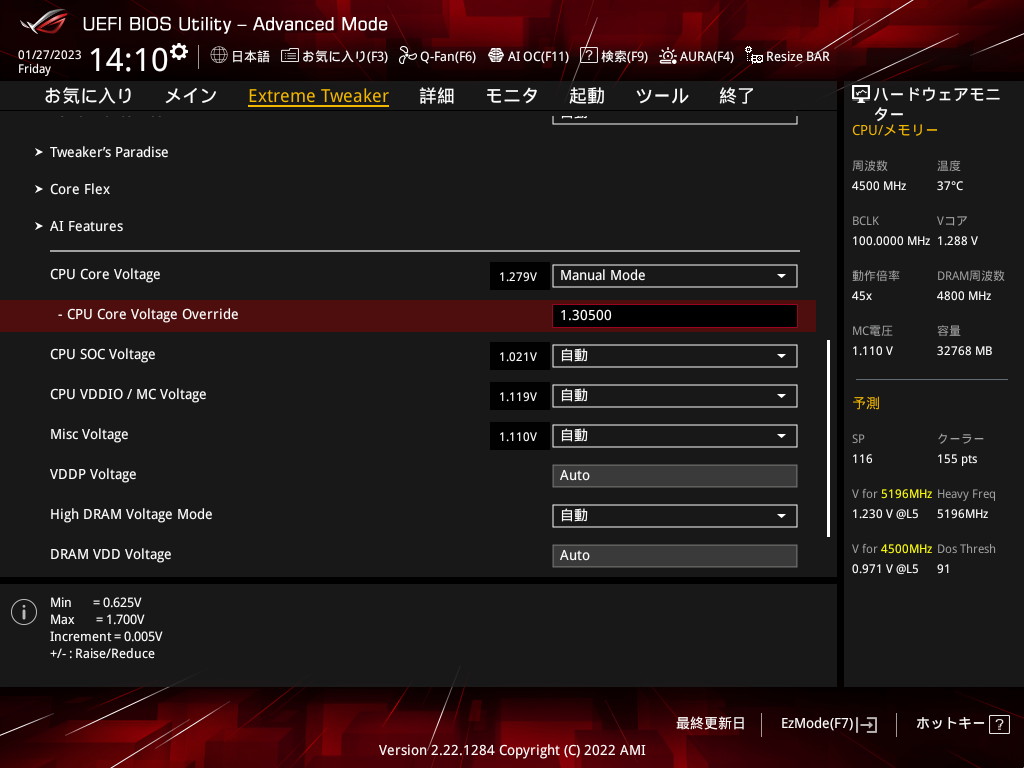This screenshot has width=1024, height=768.
Task: Switch to the モニタ tab
Action: [x=512, y=96]
